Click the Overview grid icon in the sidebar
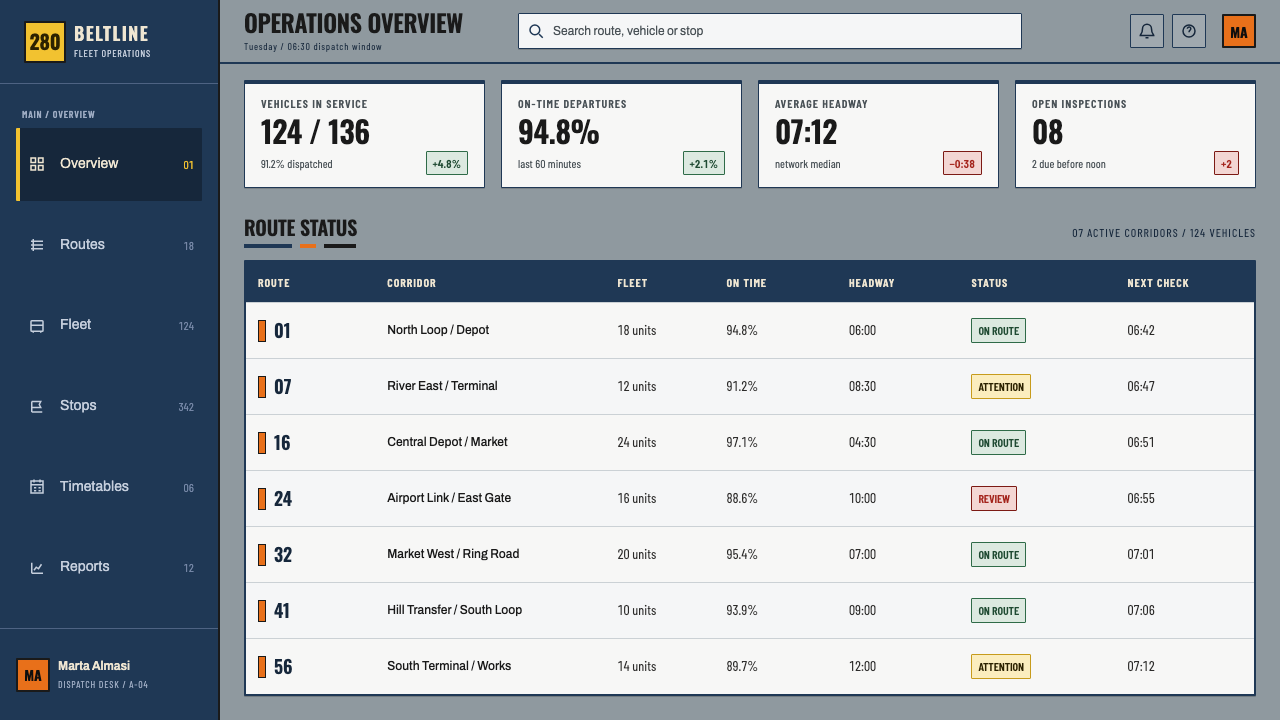Screen dimensions: 1280x720 [37, 164]
